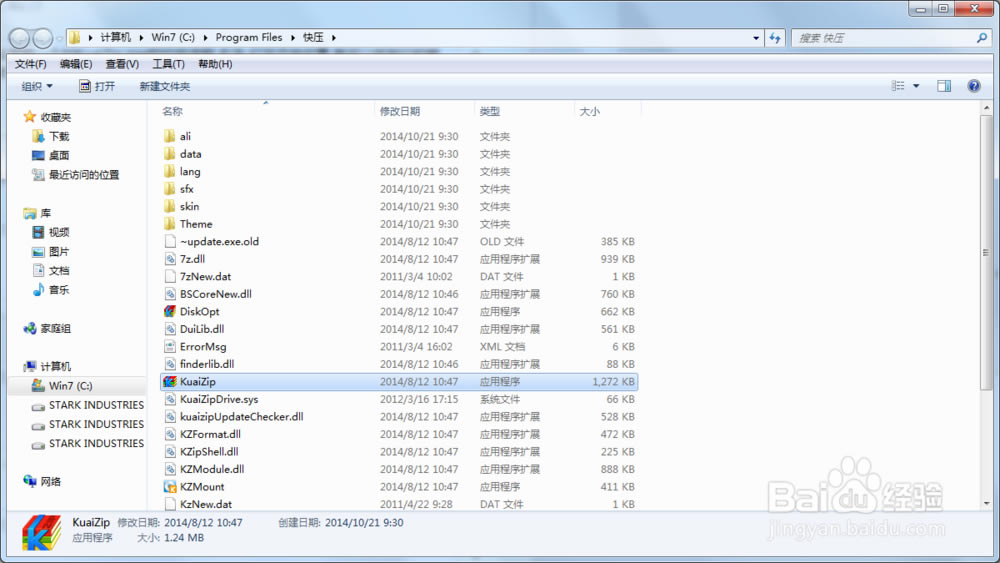Toggle the preview pane icon

944,86
